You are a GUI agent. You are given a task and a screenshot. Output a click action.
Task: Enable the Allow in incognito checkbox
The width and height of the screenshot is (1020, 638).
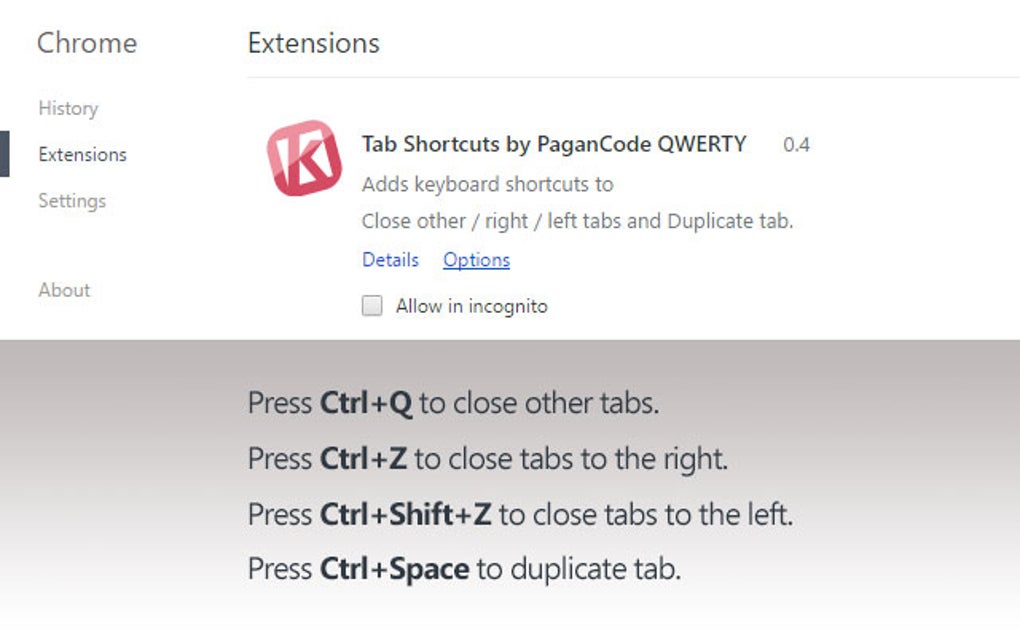point(371,305)
